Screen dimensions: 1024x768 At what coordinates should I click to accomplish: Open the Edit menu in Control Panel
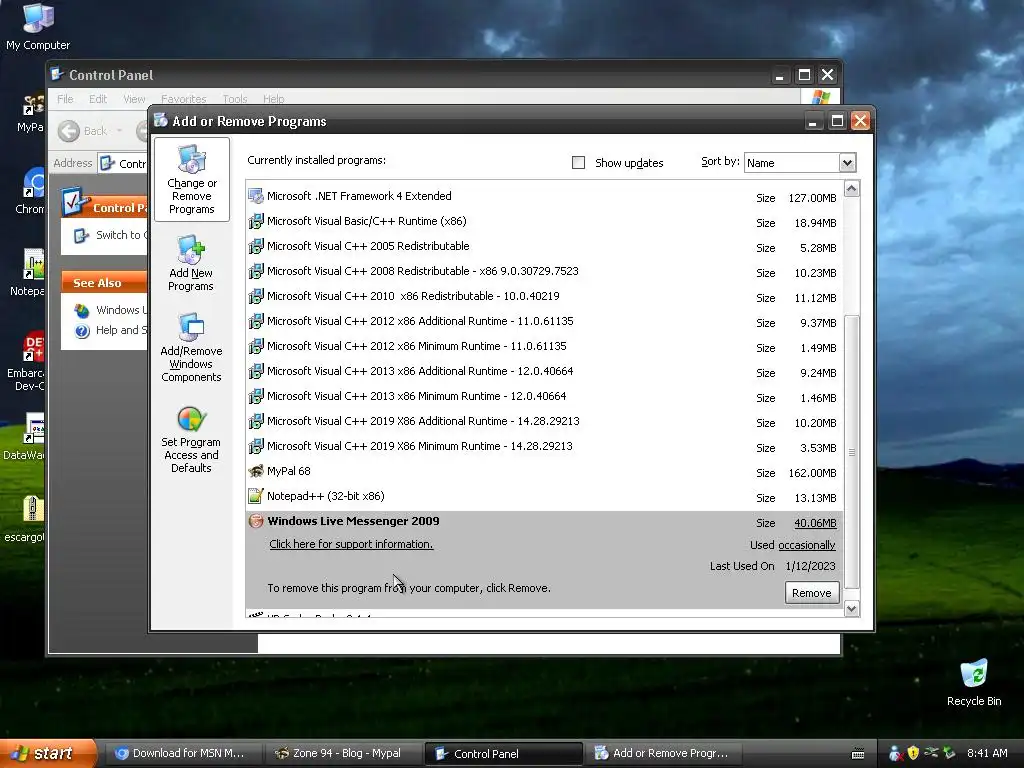click(98, 99)
